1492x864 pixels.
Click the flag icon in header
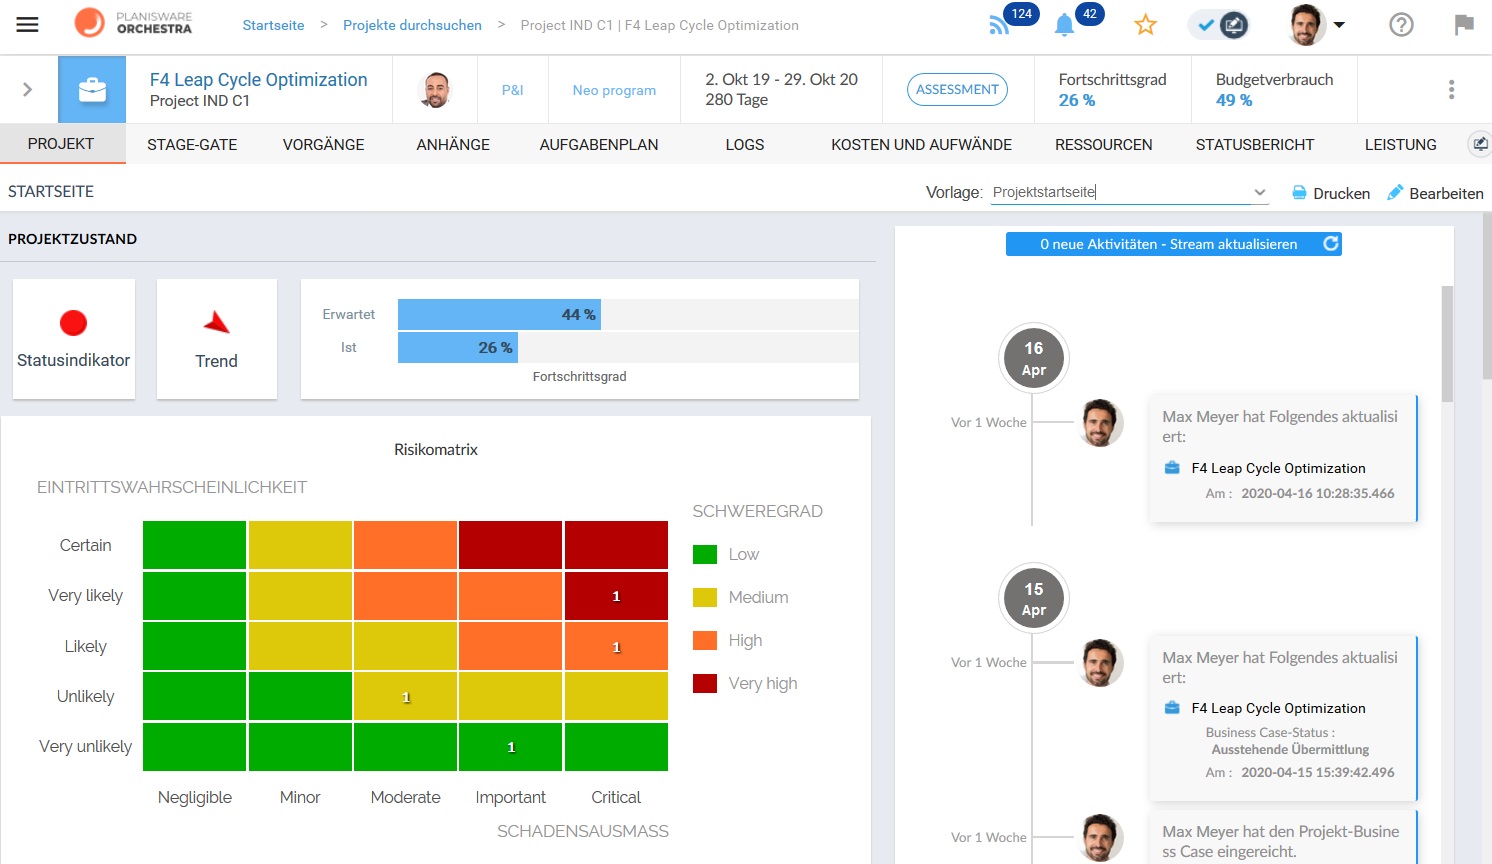[1464, 25]
